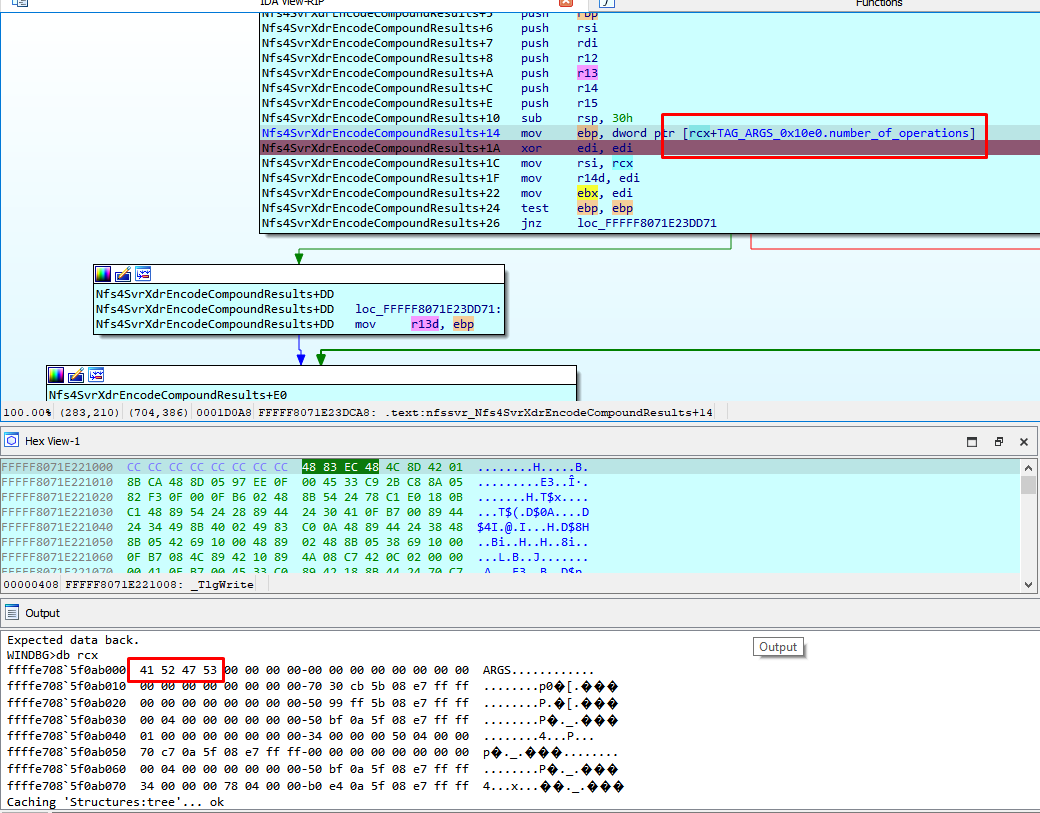Select the Output window title
Screen dimensions: 1040x813
(x=42, y=613)
